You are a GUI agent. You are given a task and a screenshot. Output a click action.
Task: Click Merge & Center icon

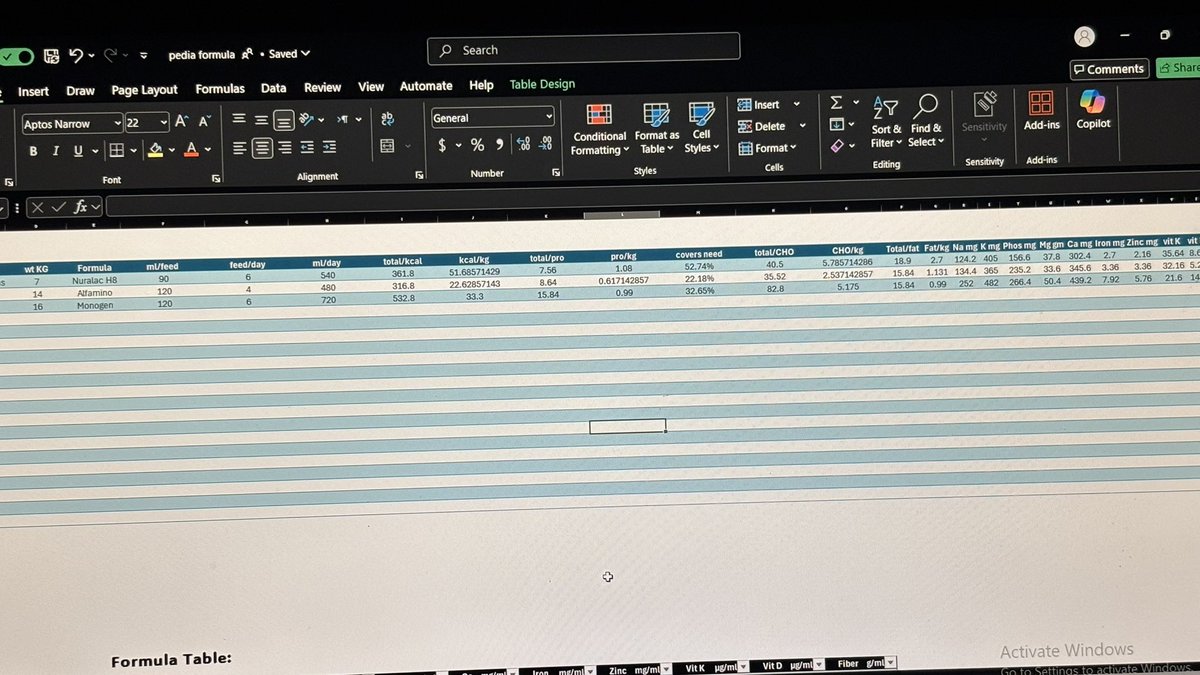point(388,146)
